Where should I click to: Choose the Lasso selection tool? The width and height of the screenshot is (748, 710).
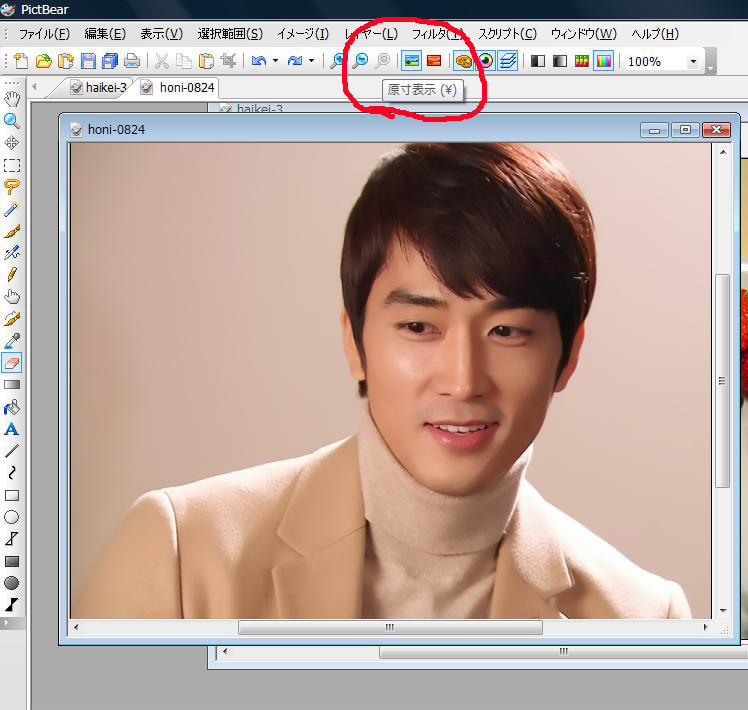[12, 187]
